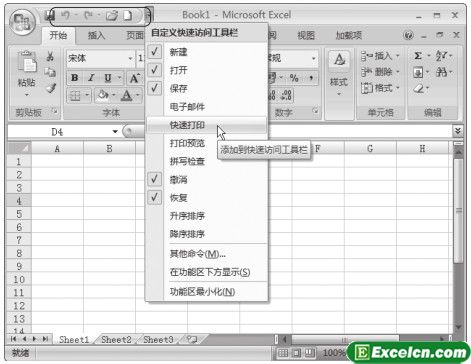The width and height of the screenshot is (471, 364).
Task: Toggle Underline formatting
Action: pos(108,78)
